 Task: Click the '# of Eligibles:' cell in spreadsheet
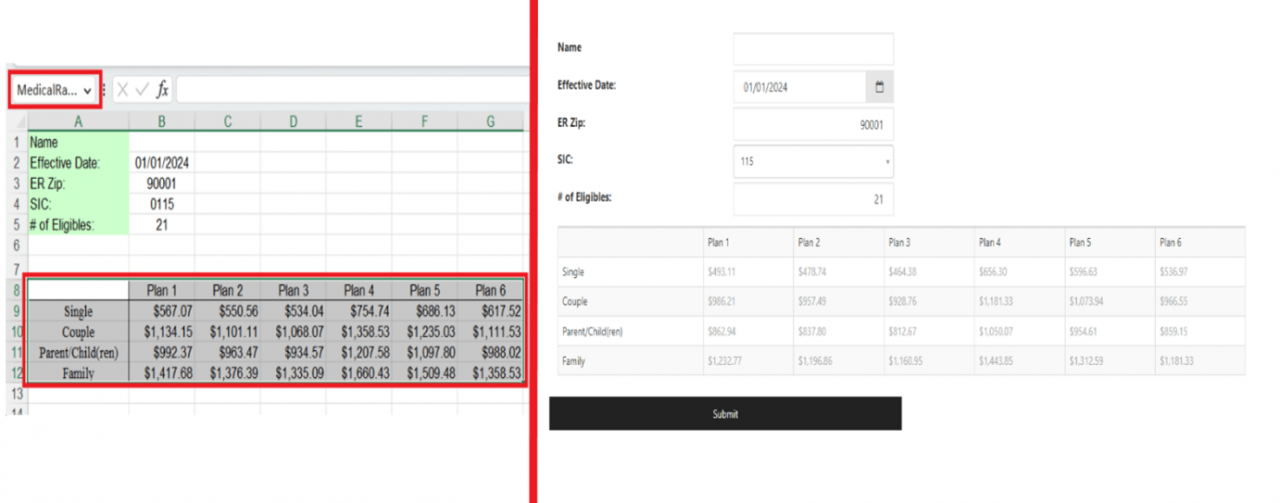coord(79,225)
